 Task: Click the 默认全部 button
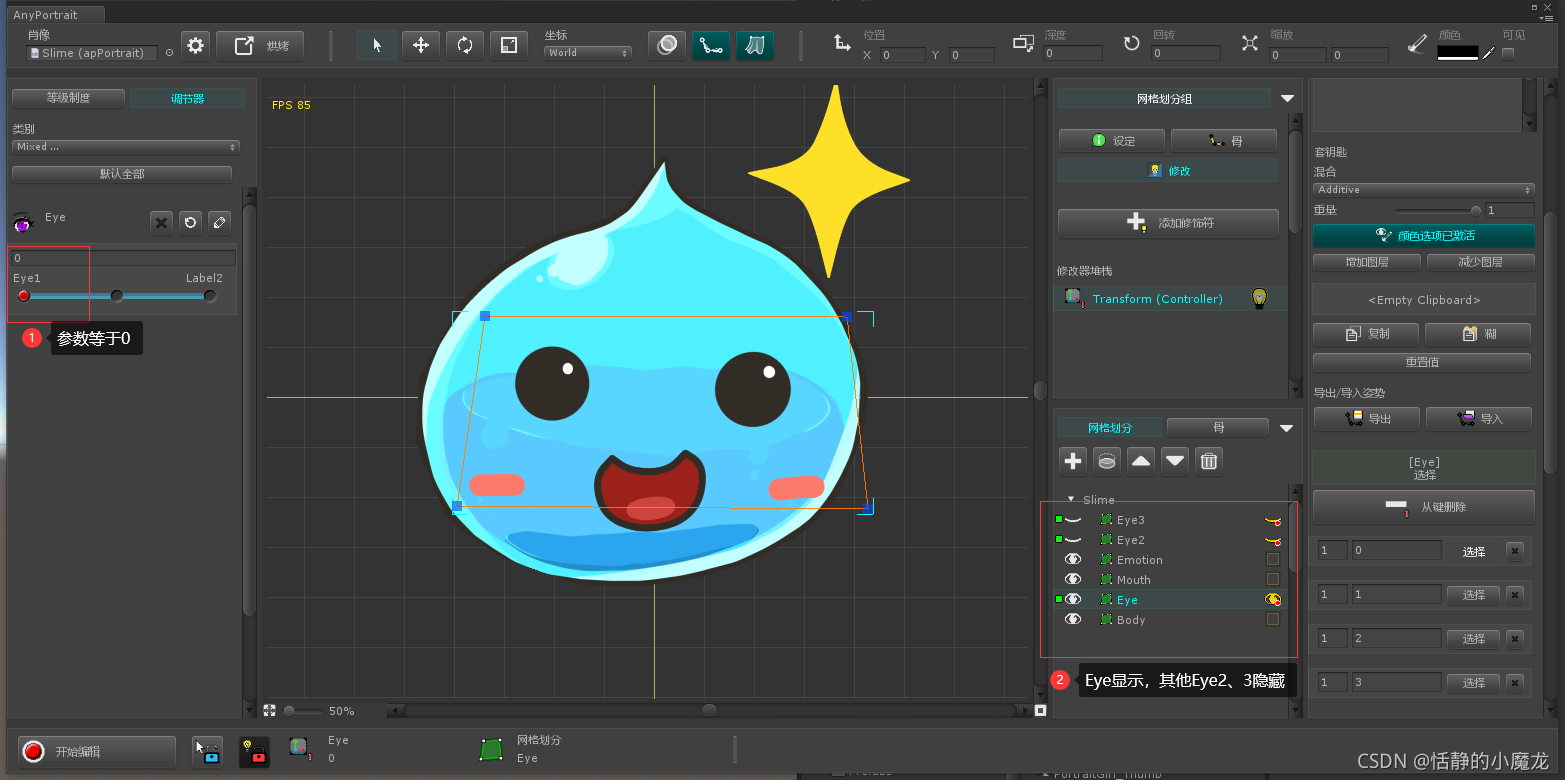[x=122, y=174]
